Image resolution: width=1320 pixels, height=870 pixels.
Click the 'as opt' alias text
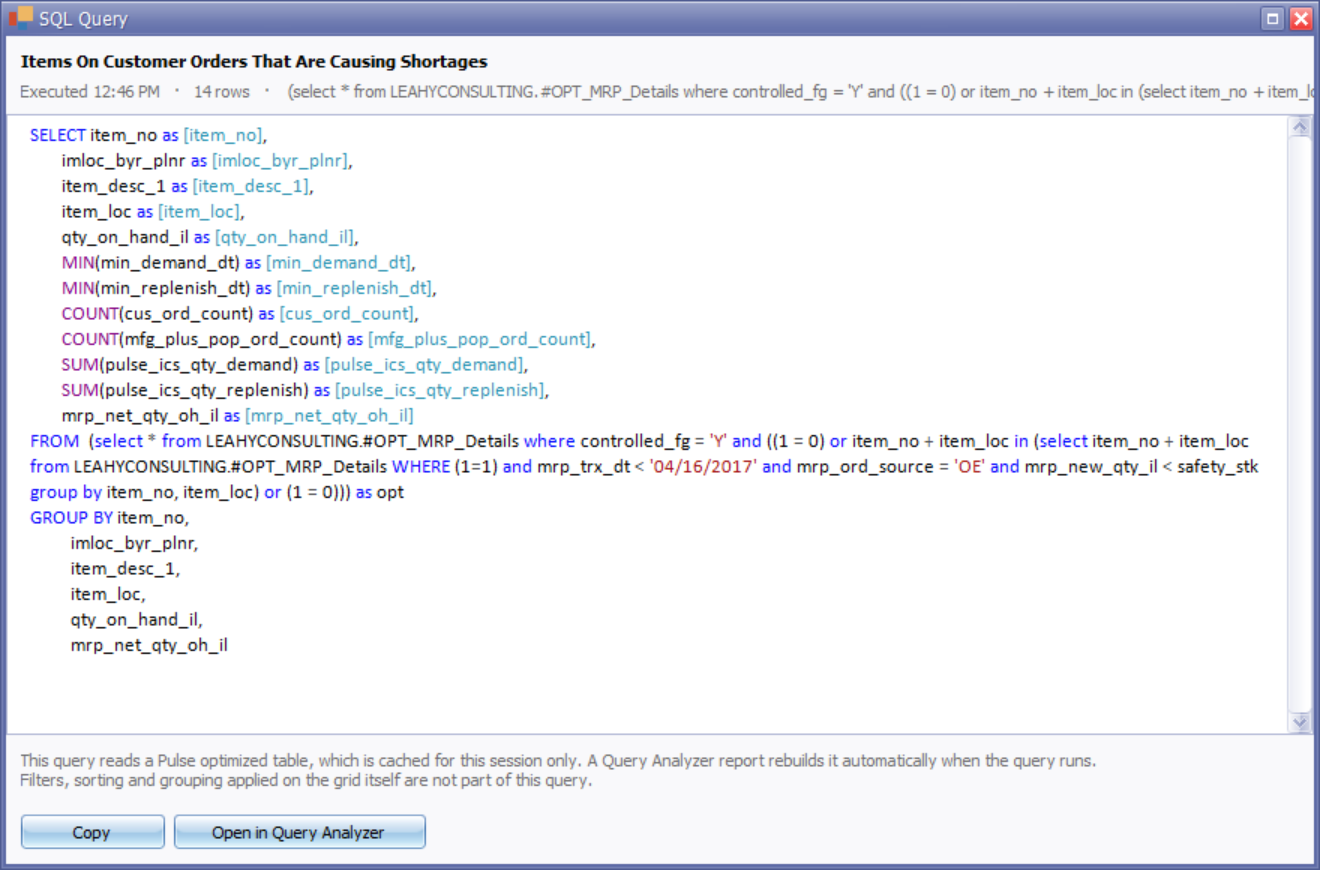pyautogui.click(x=380, y=492)
